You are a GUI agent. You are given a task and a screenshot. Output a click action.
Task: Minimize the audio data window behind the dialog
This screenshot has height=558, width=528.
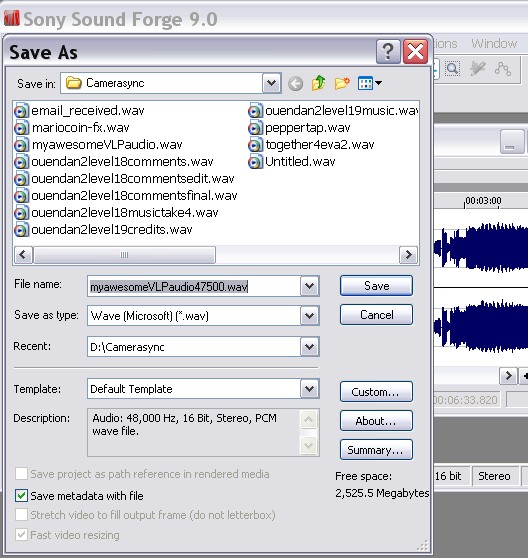(511, 142)
